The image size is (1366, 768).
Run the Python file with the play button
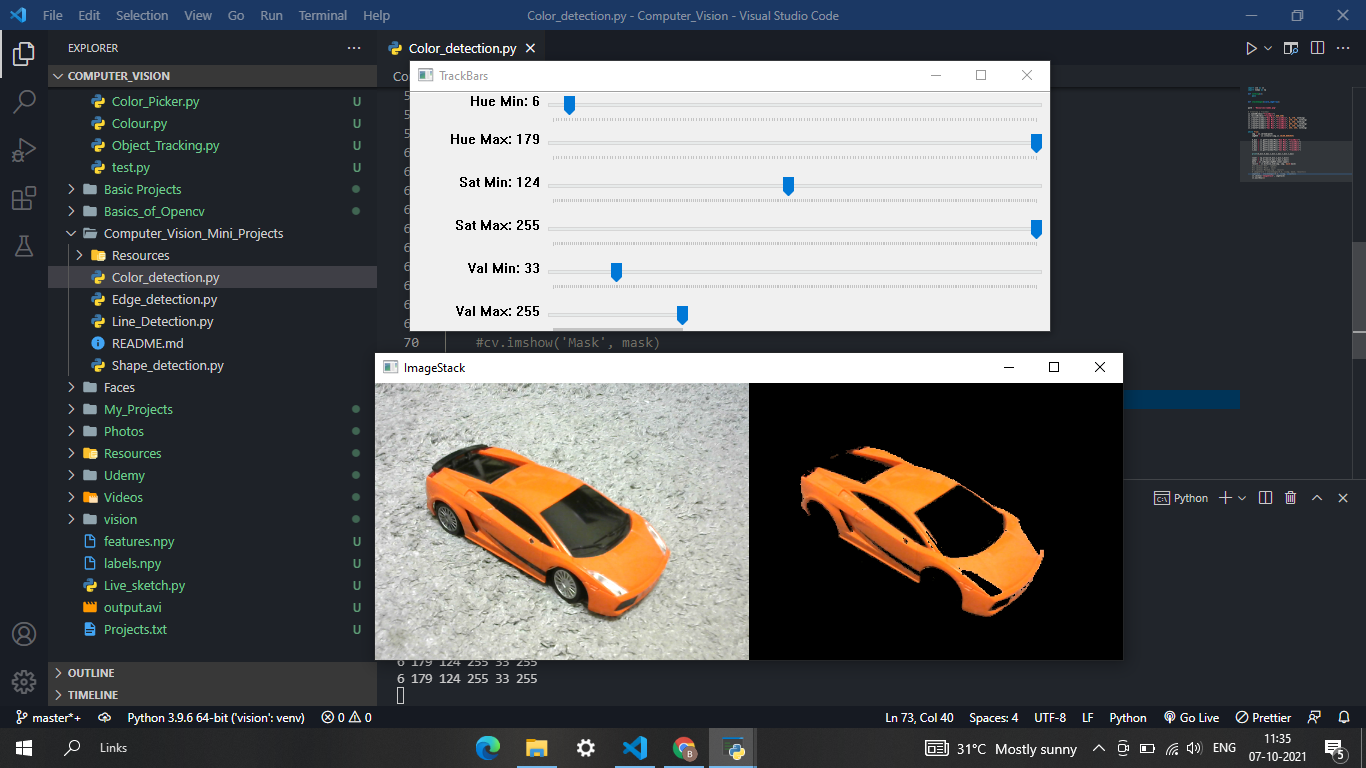(x=1249, y=47)
